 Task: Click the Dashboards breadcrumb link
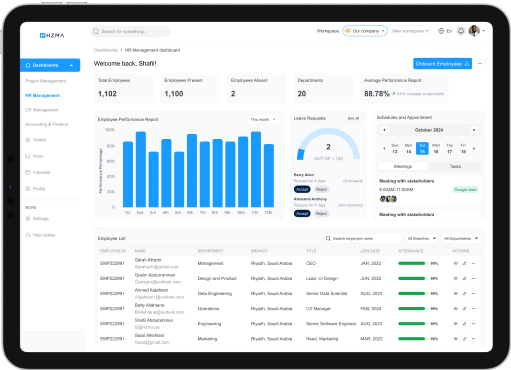pos(106,50)
